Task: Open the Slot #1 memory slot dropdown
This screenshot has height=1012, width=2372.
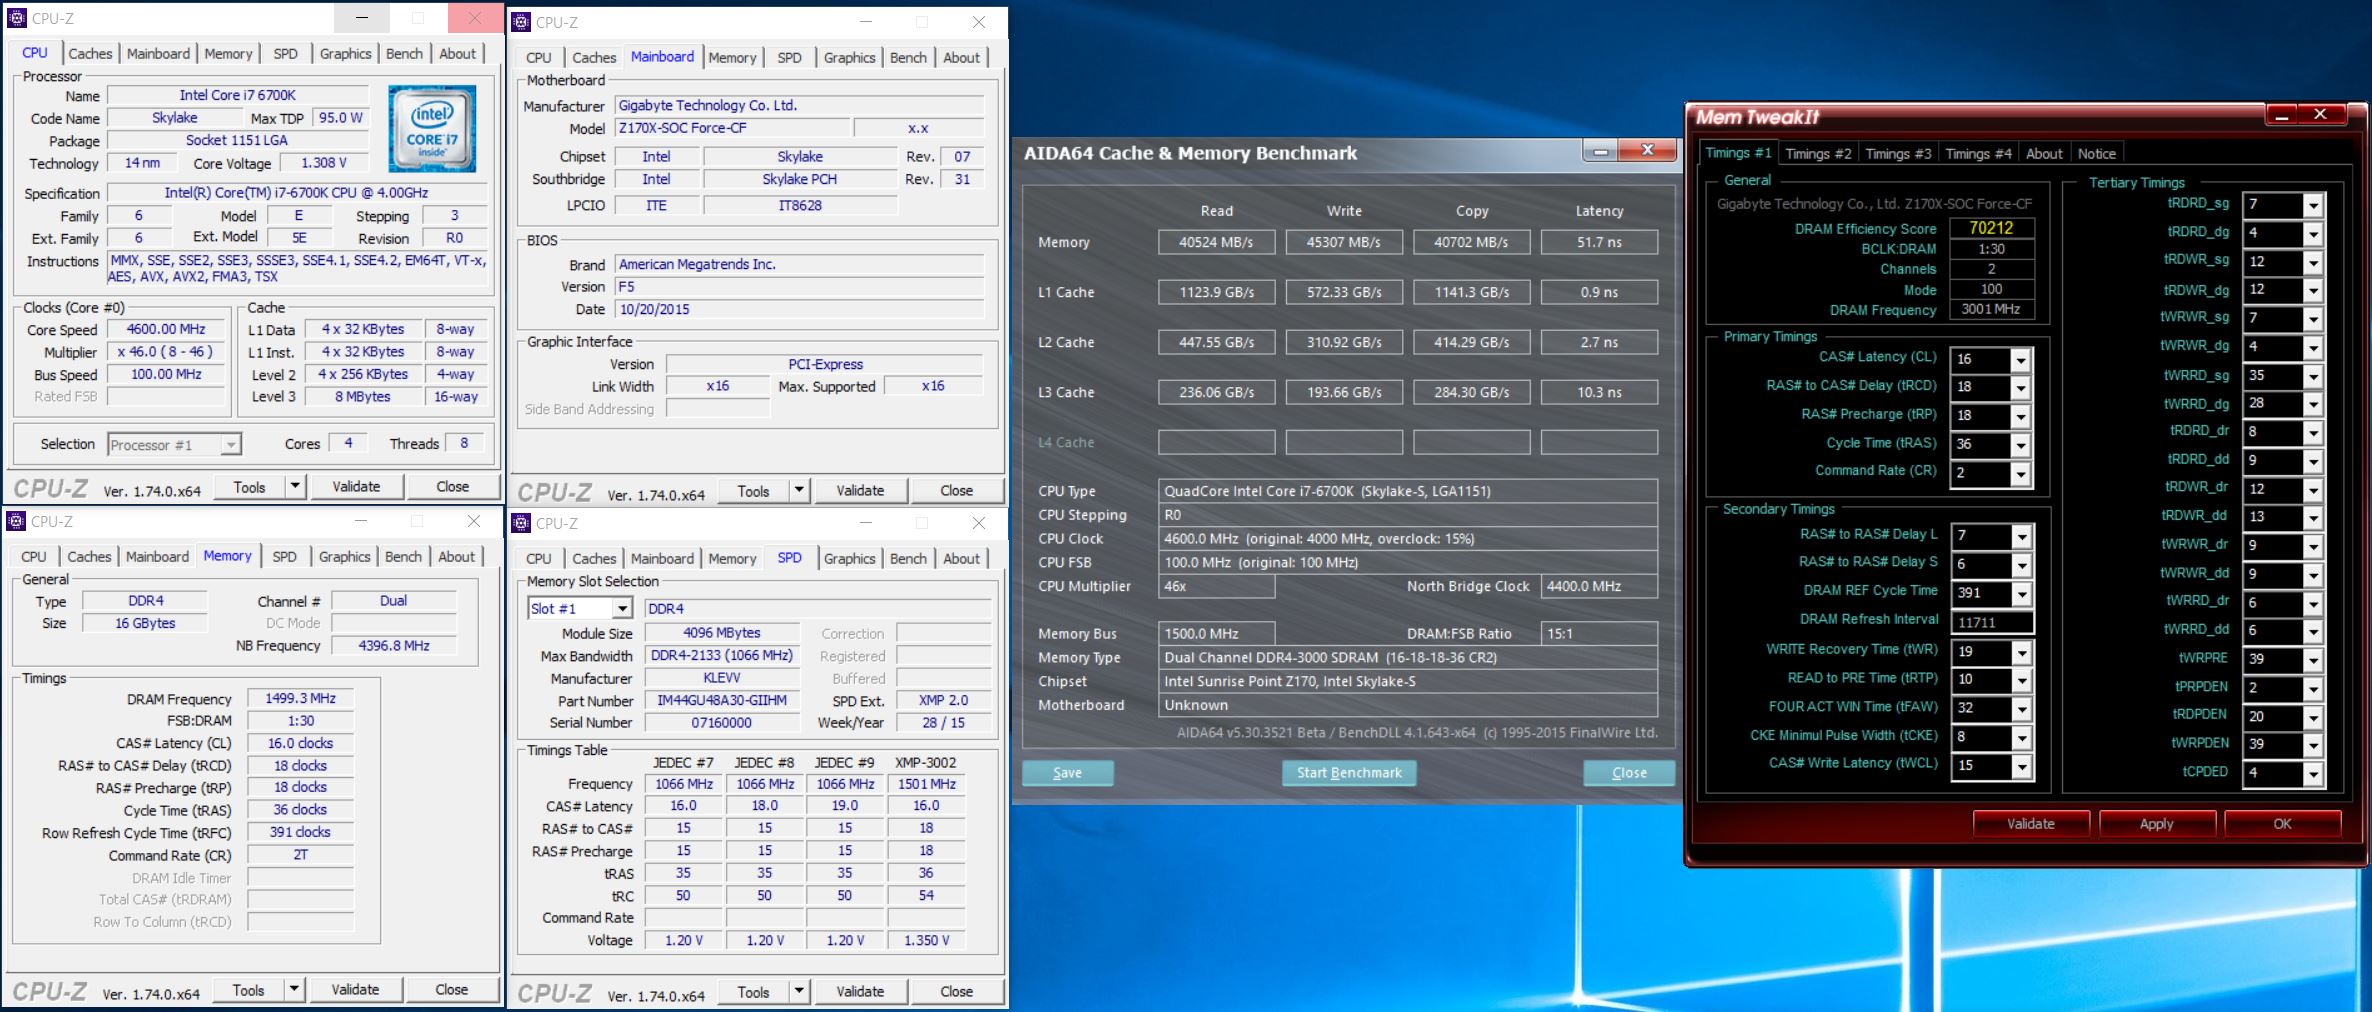Action: (622, 608)
